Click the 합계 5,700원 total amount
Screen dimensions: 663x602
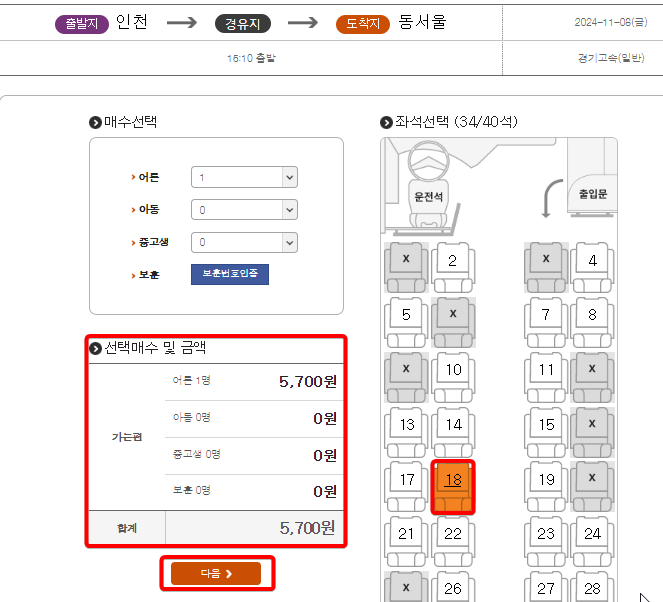point(307,528)
